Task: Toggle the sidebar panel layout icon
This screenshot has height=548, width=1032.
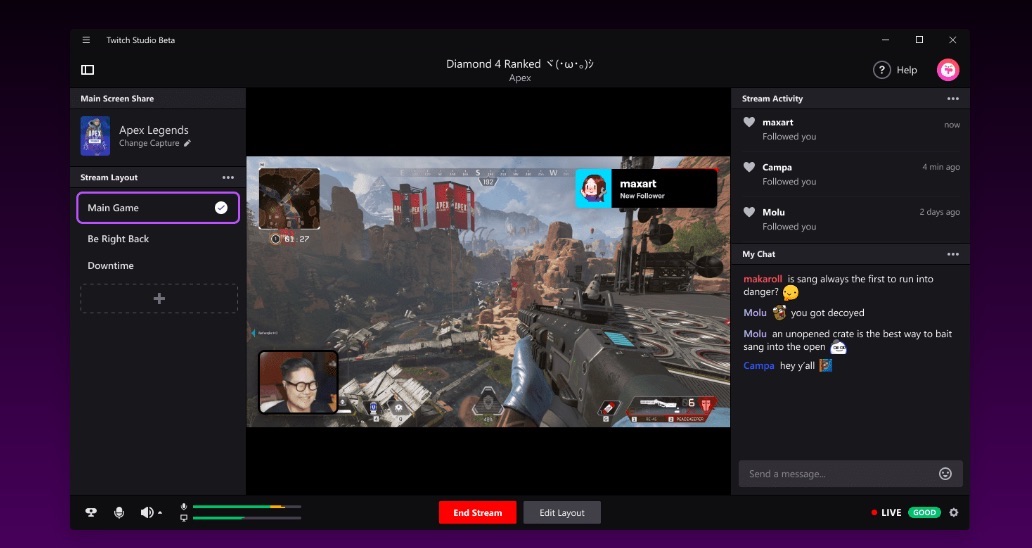Action: (88, 70)
